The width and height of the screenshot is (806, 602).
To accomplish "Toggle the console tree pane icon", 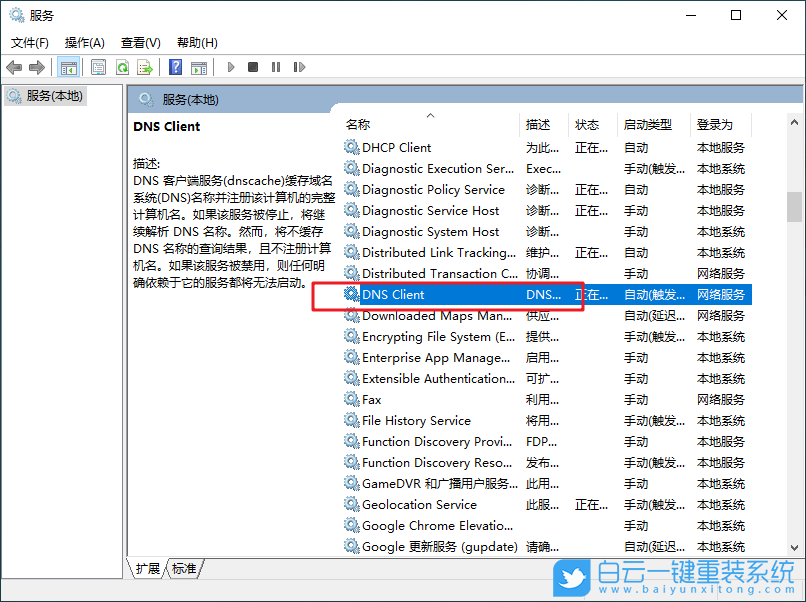I will (67, 67).
